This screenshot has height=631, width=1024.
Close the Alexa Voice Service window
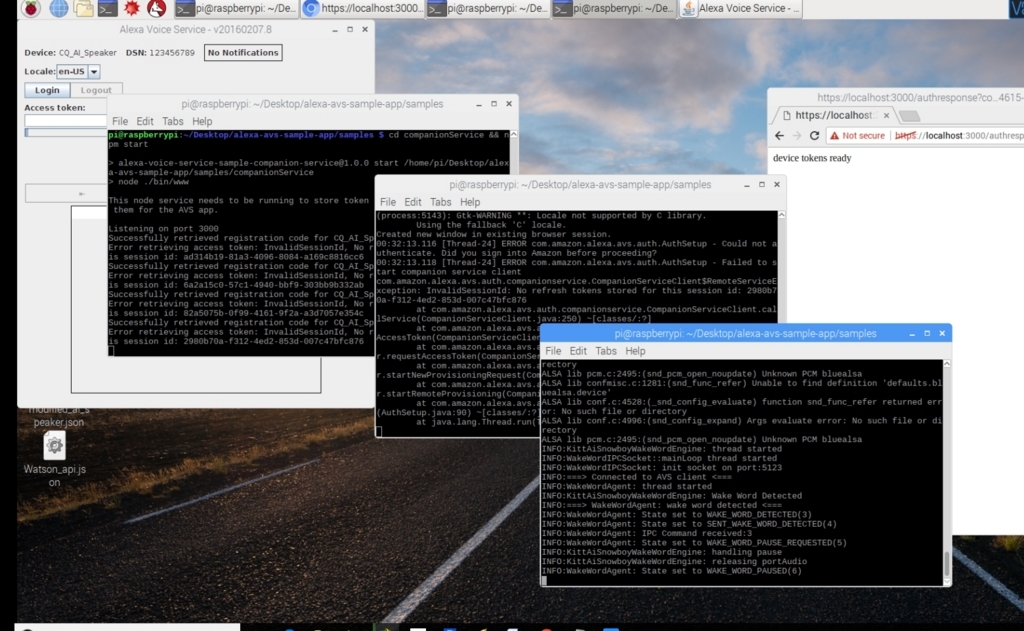(x=365, y=29)
